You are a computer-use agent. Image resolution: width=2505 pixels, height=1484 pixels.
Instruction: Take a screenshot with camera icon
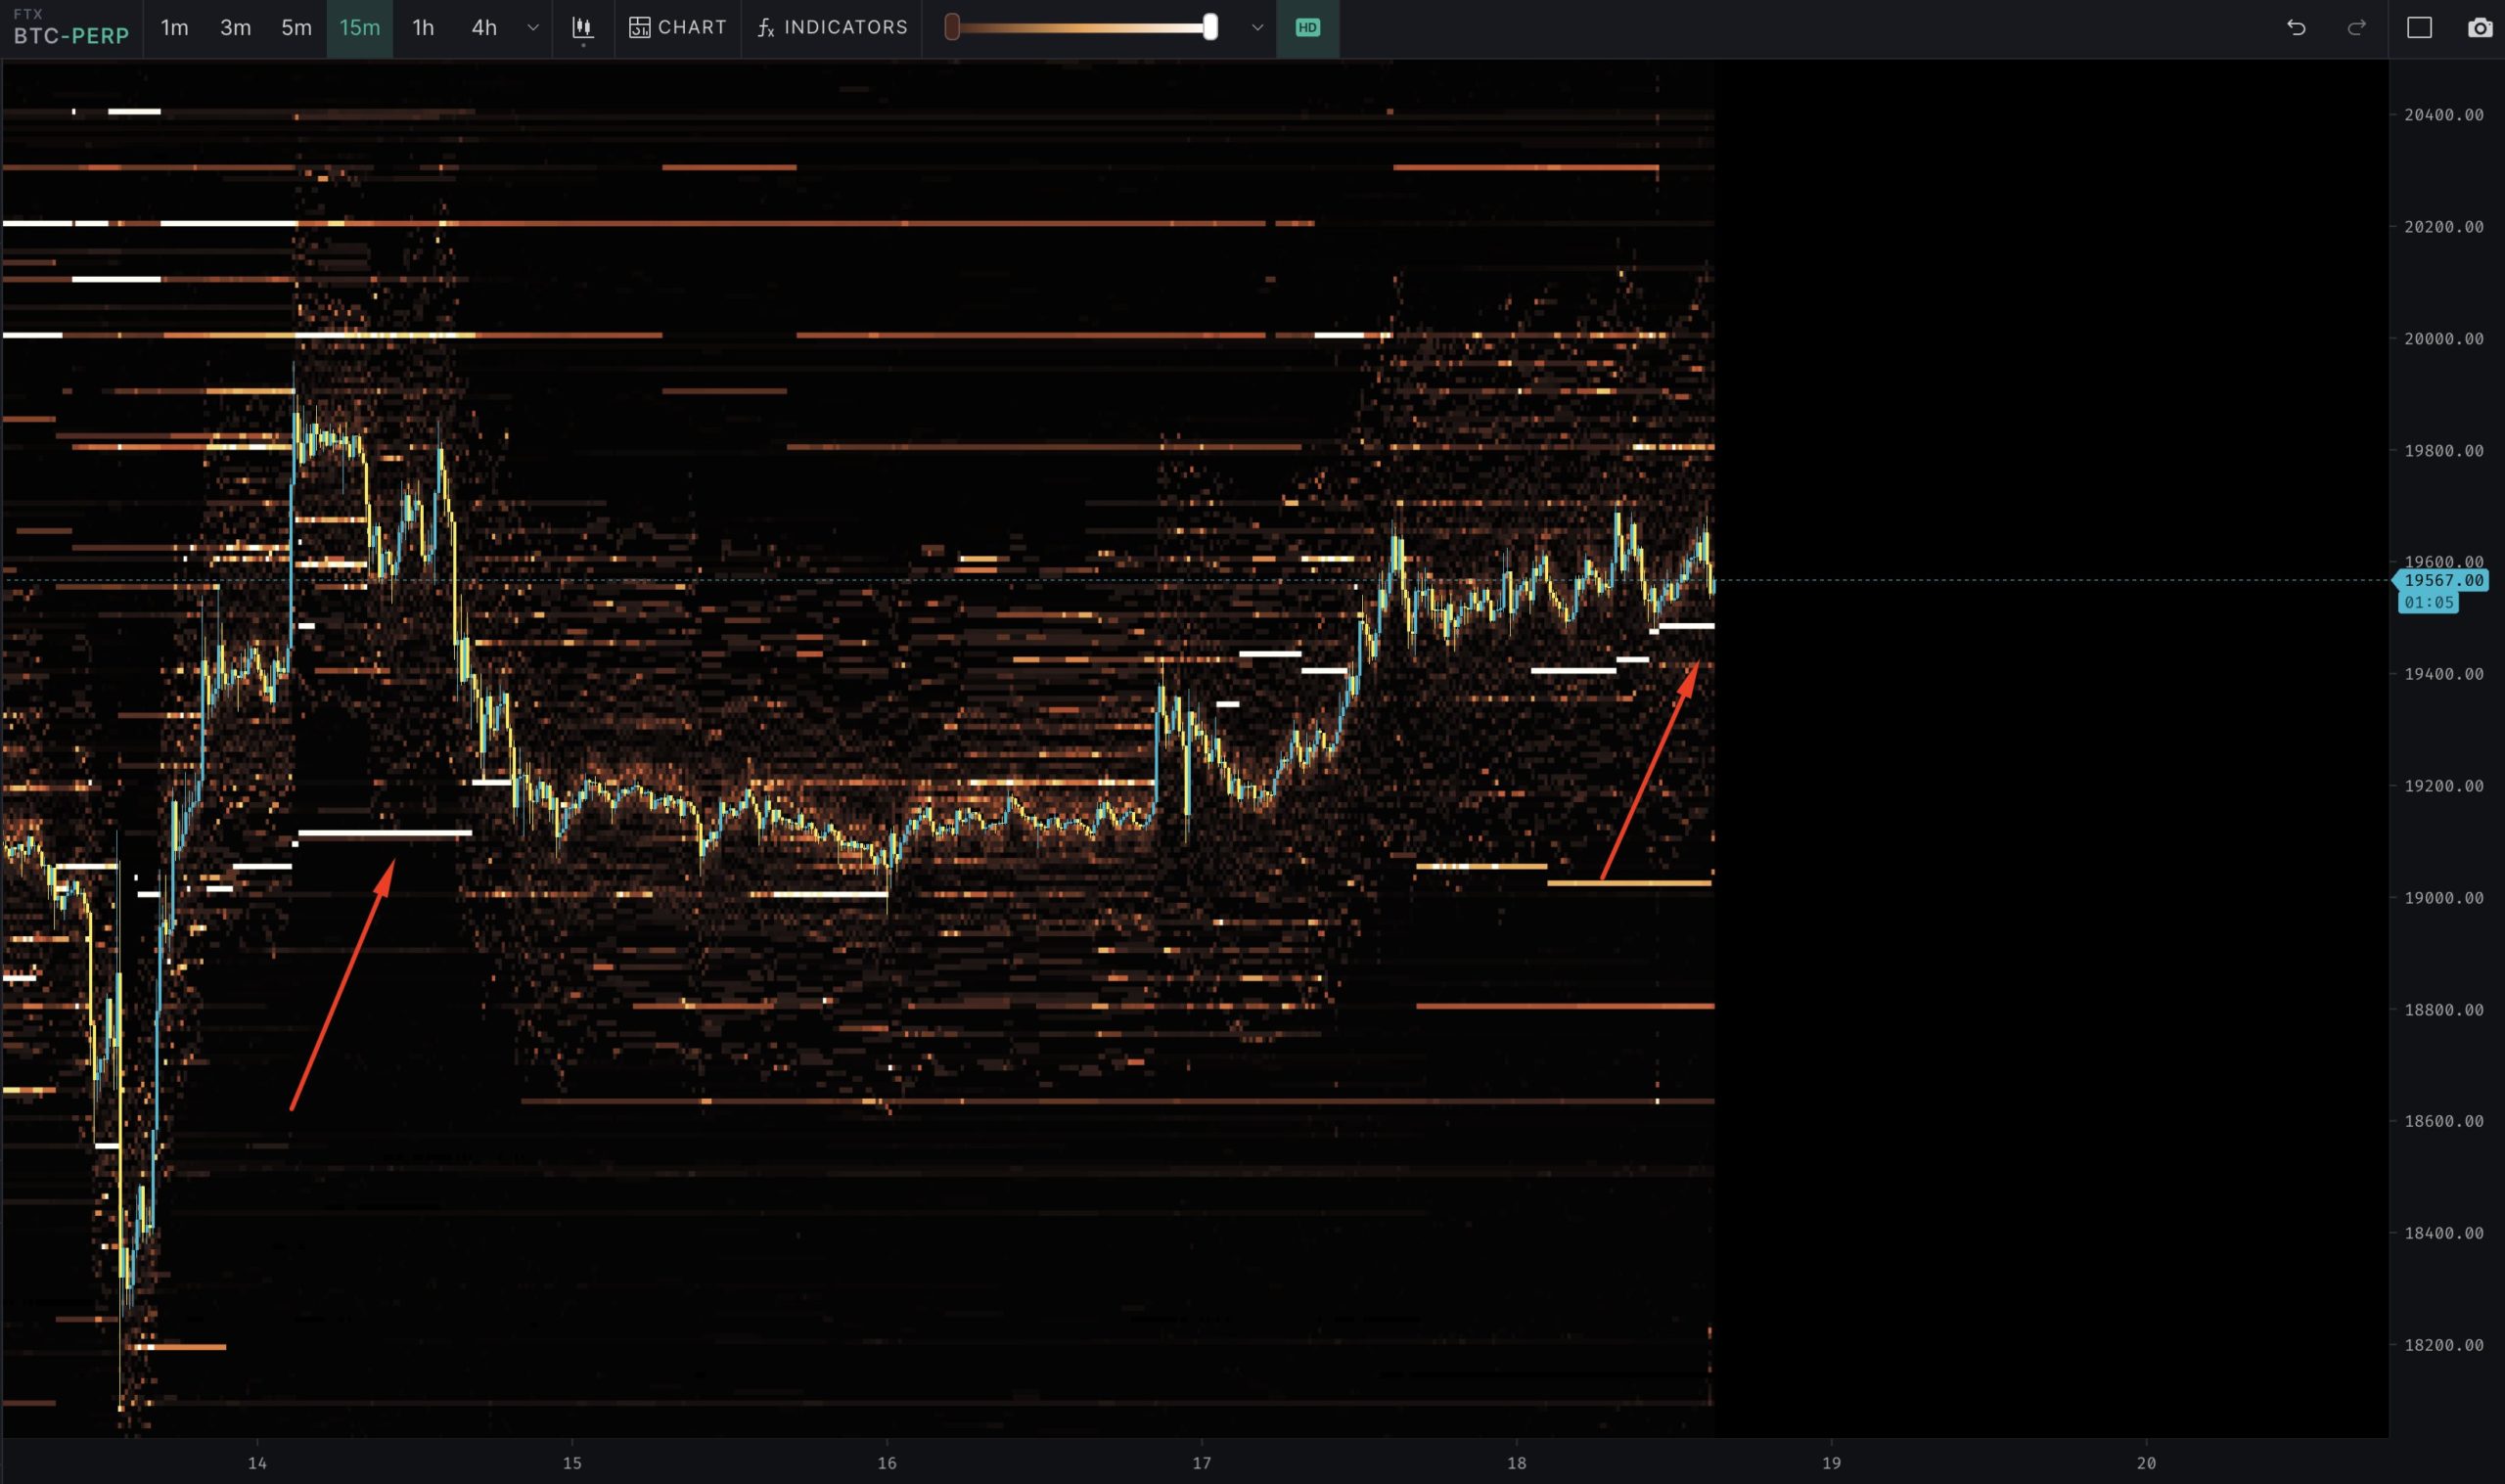[2479, 28]
